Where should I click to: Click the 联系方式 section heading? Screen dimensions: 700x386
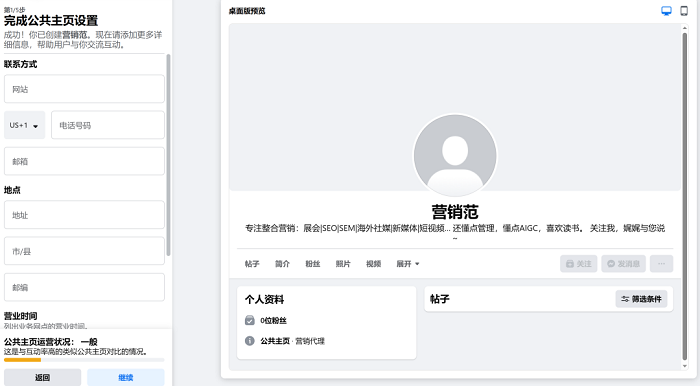coord(21,64)
